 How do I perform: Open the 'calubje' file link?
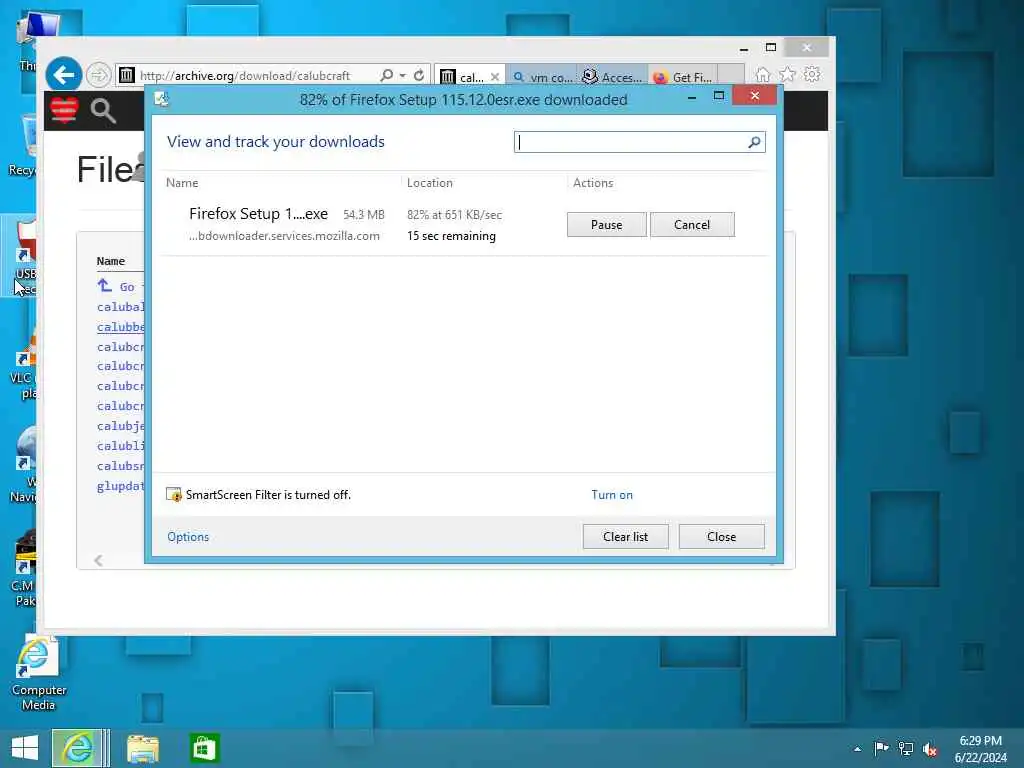tap(121, 426)
